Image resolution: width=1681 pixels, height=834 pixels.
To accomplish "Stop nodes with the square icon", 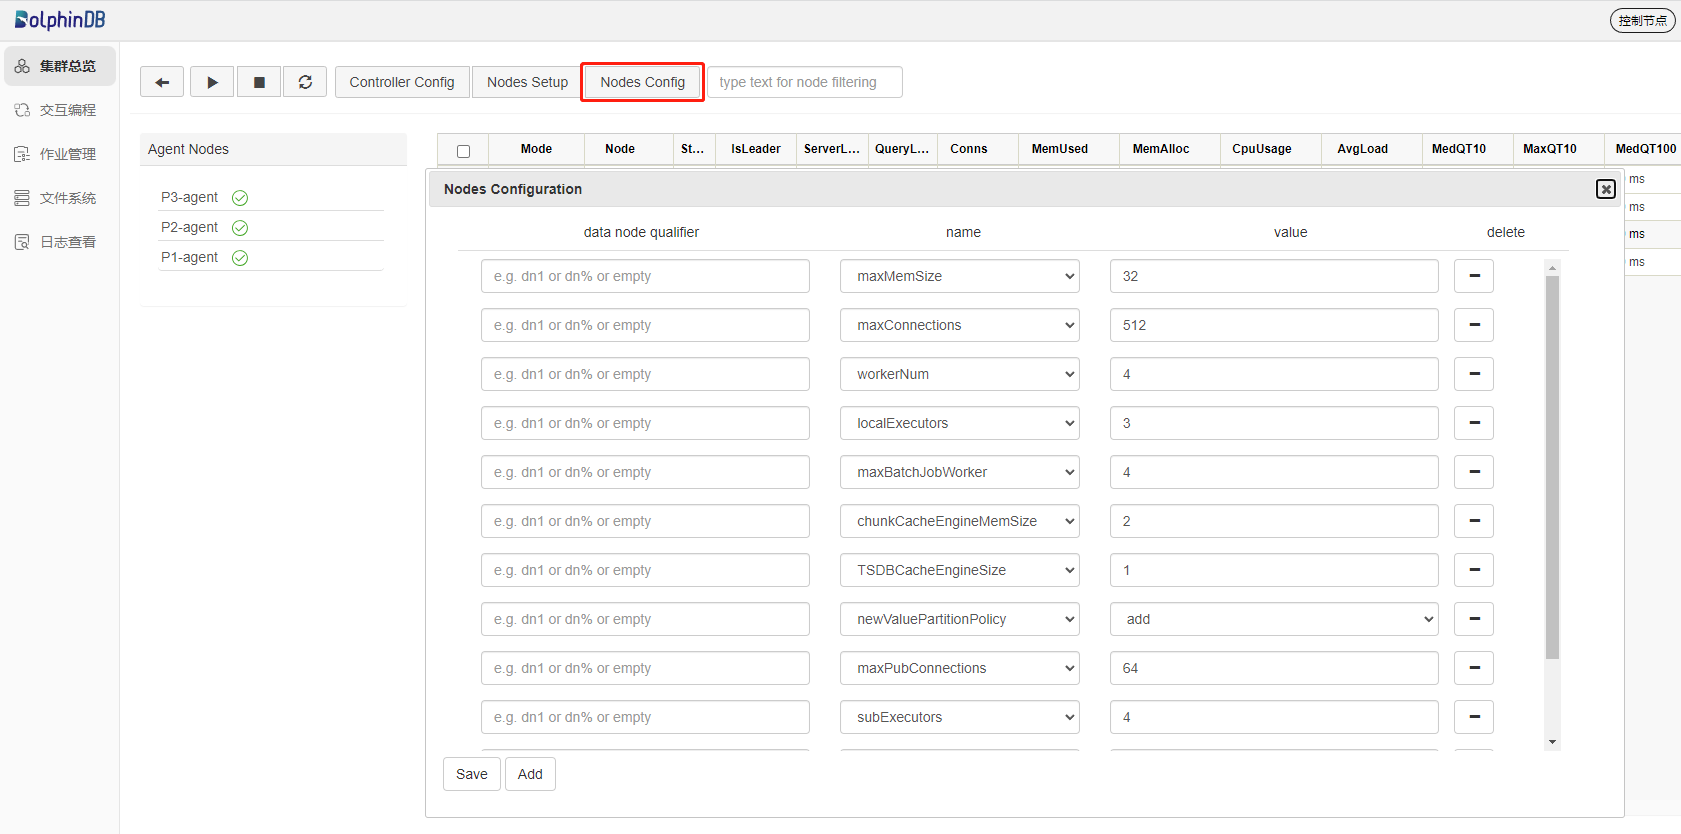I will (259, 82).
